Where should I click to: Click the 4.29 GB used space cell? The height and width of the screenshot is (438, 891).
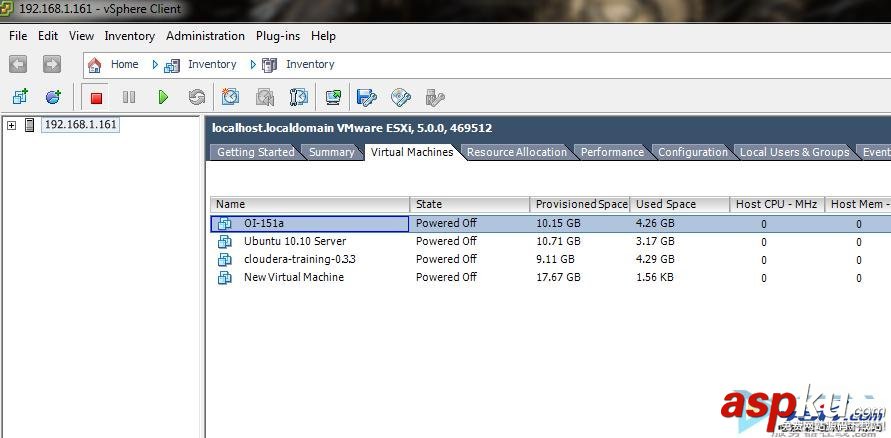click(655, 260)
